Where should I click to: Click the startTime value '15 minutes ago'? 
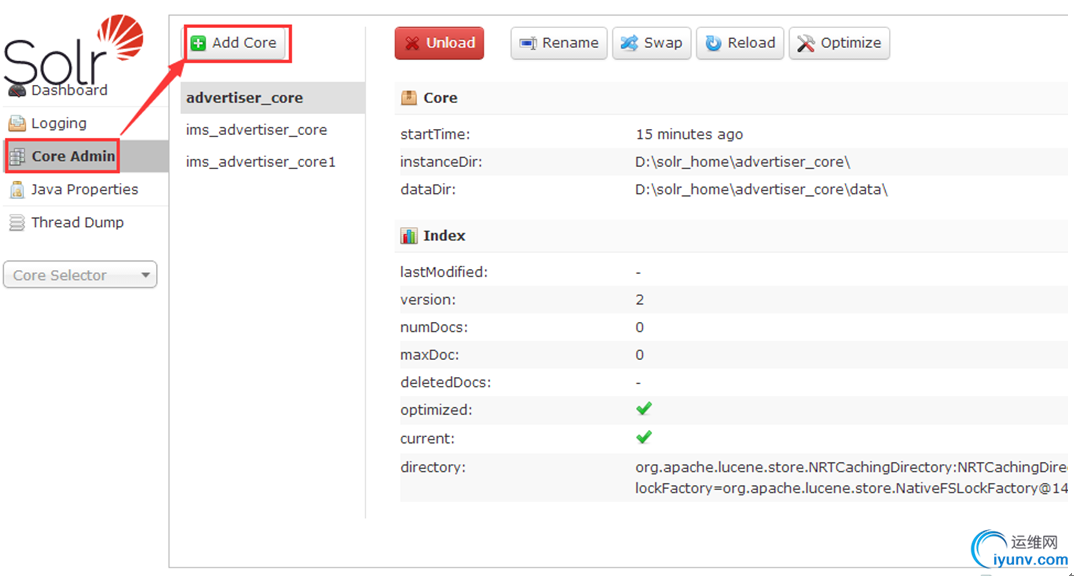point(689,134)
